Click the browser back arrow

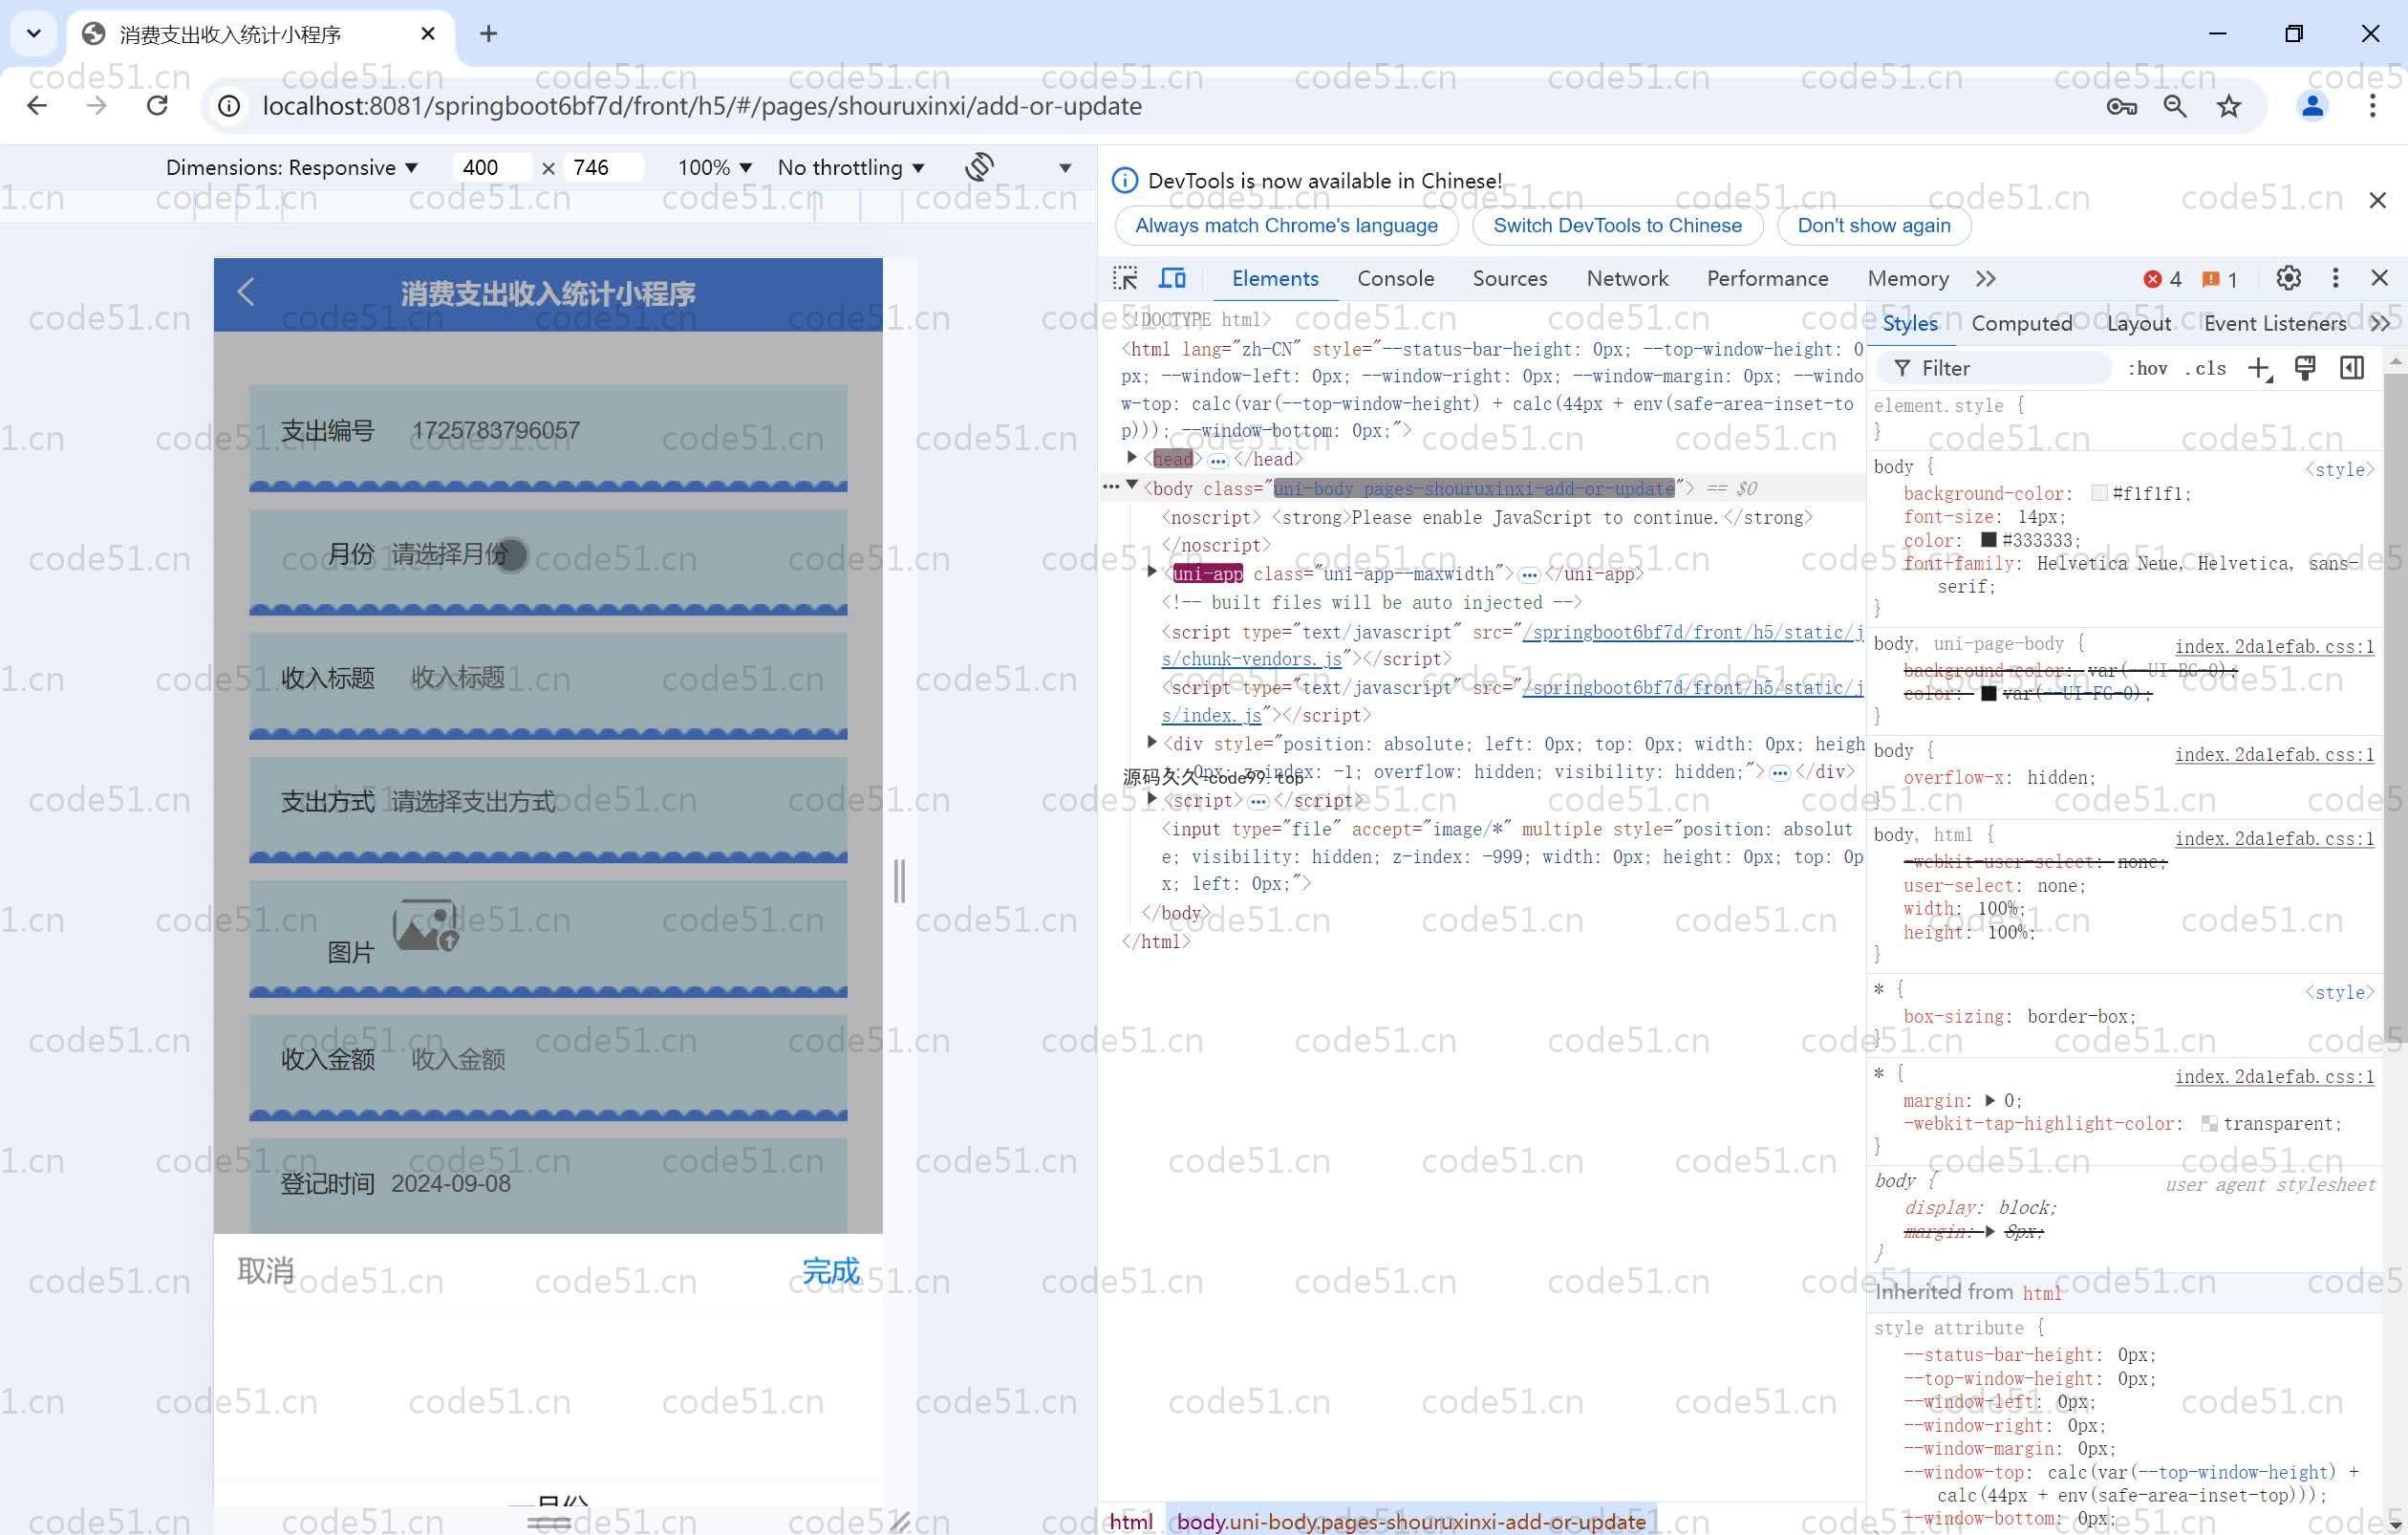click(x=37, y=106)
